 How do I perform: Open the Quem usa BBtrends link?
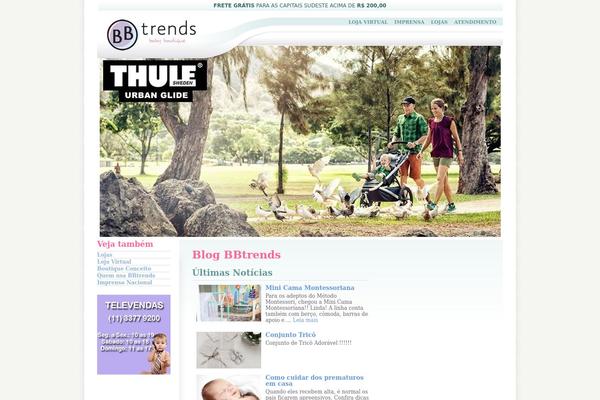tap(126, 275)
